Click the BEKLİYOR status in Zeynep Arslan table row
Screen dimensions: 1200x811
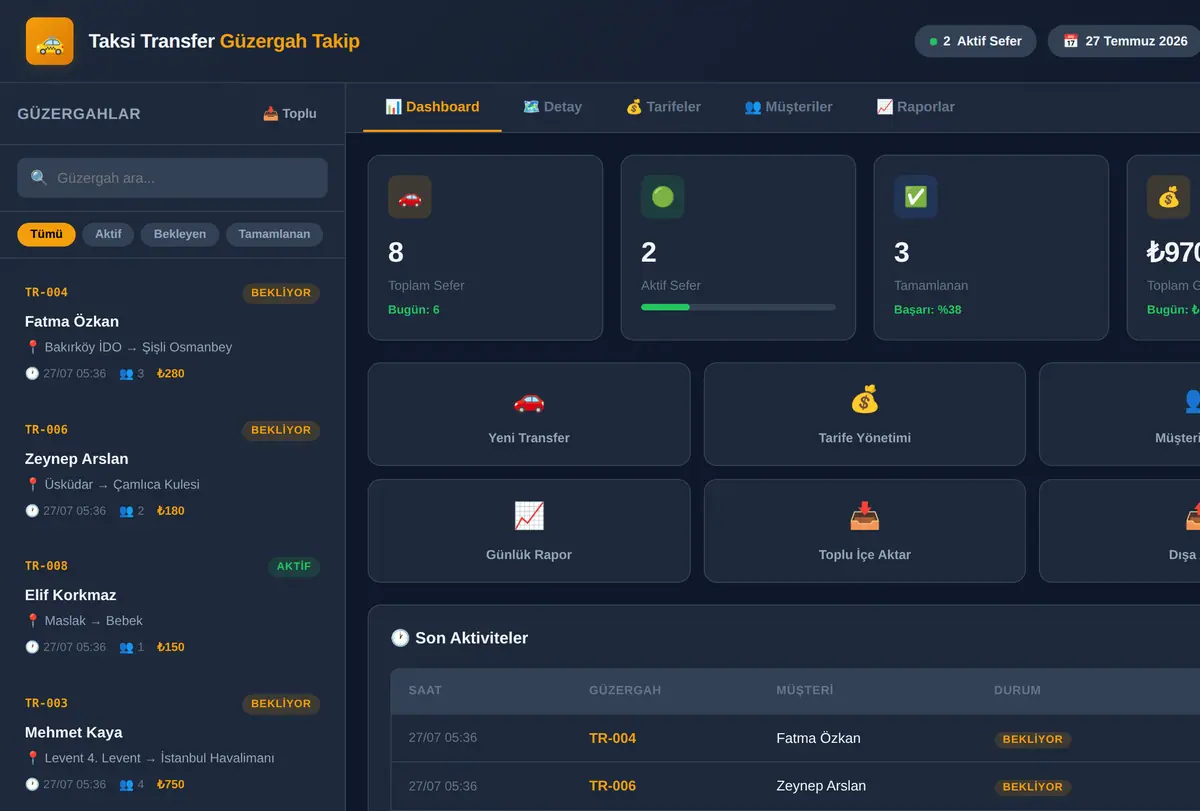click(x=1032, y=787)
